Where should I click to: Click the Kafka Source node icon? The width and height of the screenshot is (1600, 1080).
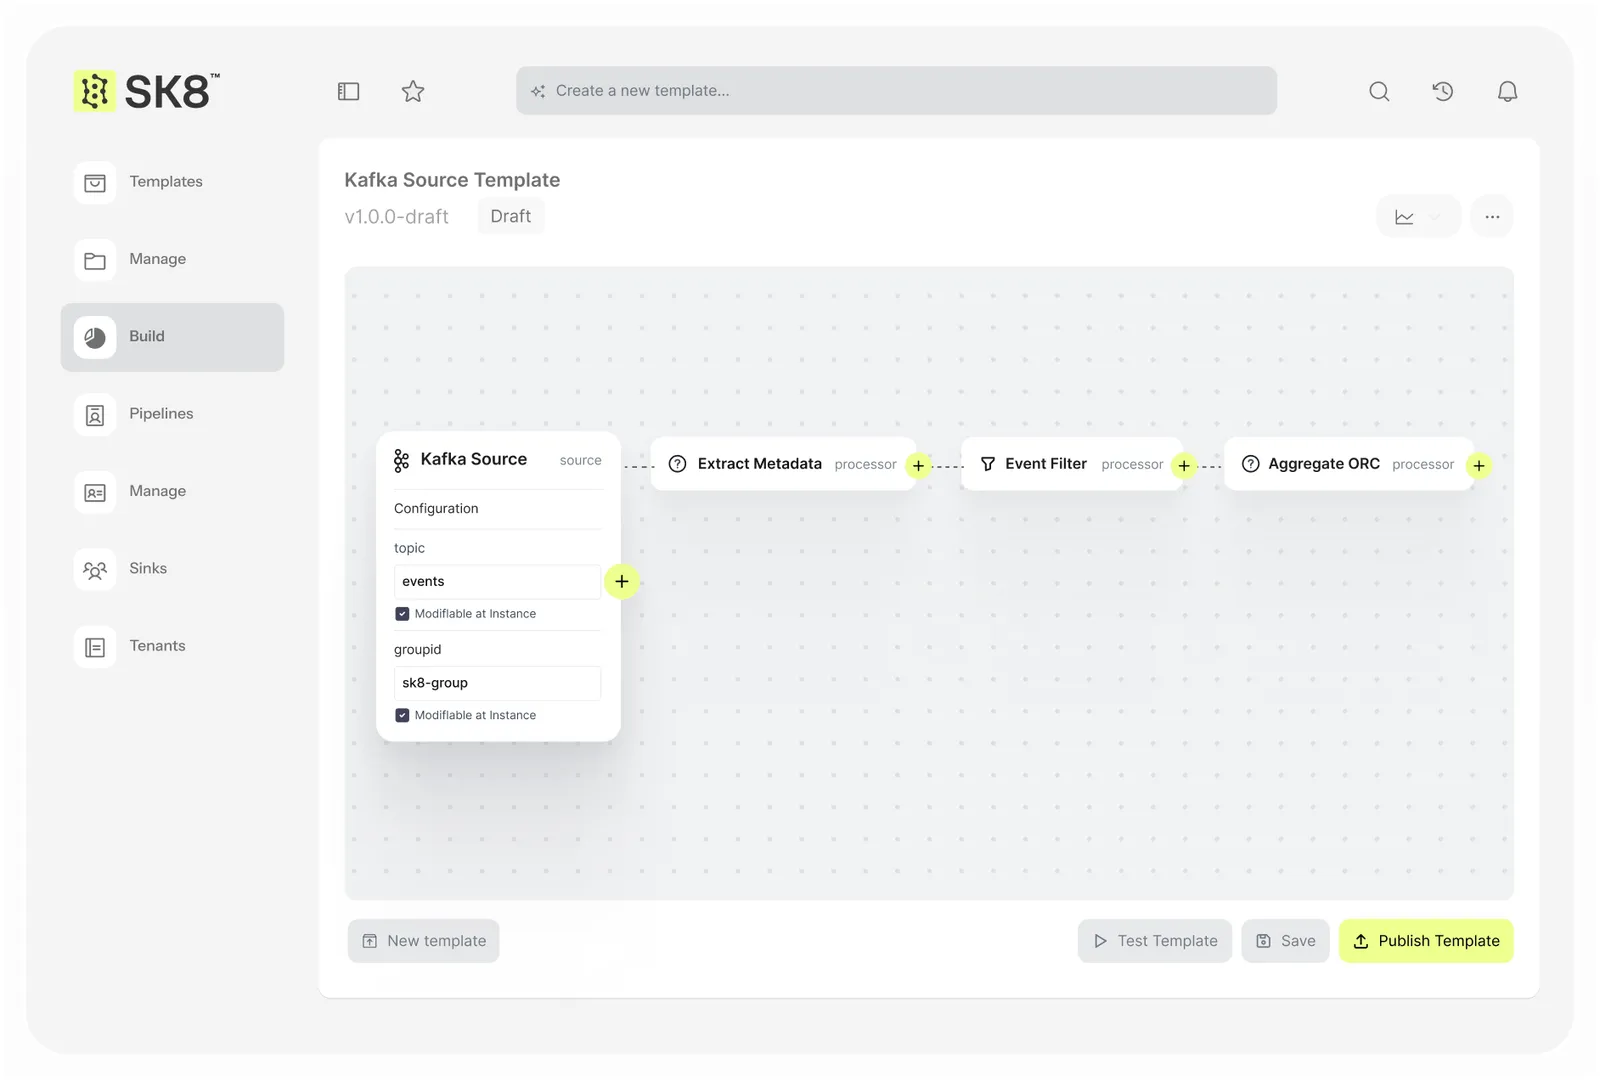coord(401,459)
